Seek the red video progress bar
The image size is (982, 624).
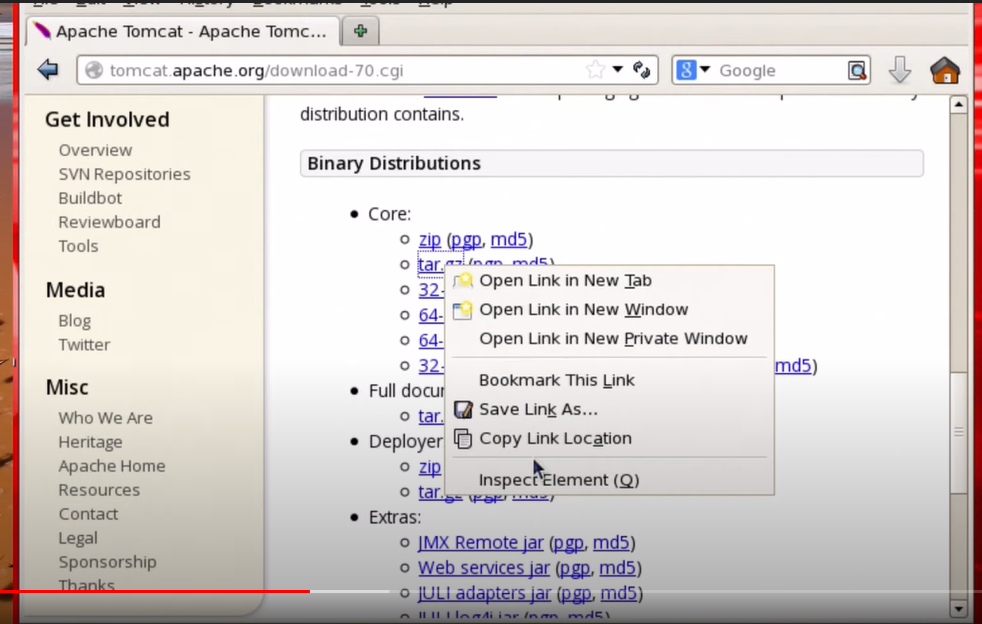[x=155, y=591]
